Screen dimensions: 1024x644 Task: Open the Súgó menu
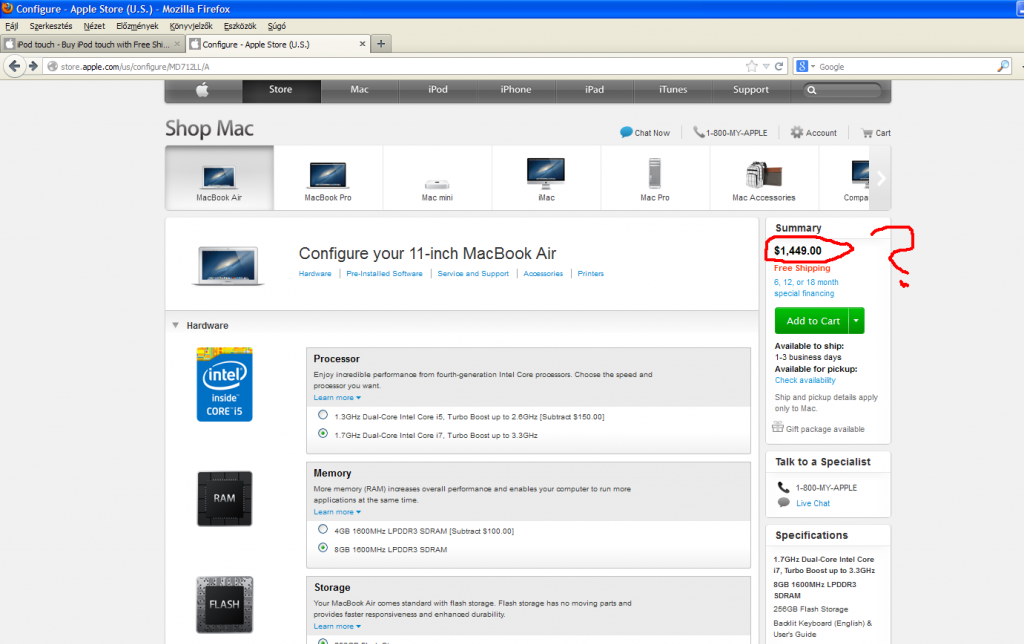tap(277, 26)
